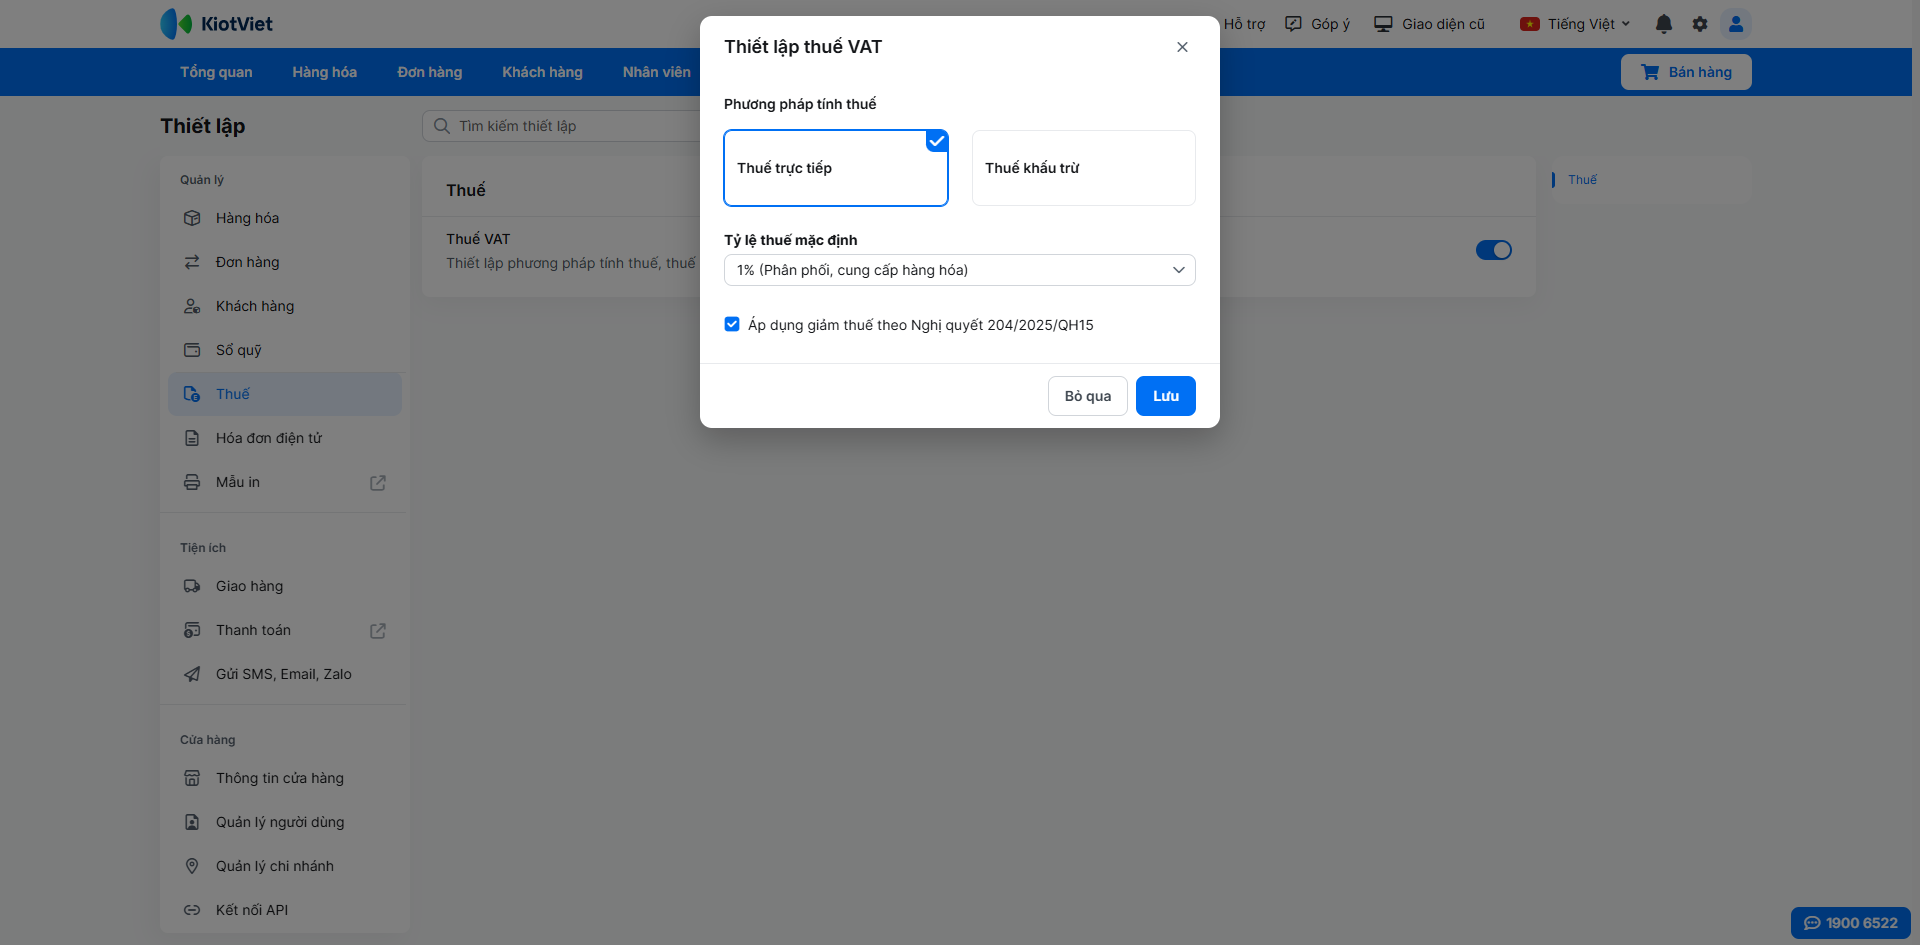Open external link icon next to Mẫu in

pyautogui.click(x=378, y=483)
